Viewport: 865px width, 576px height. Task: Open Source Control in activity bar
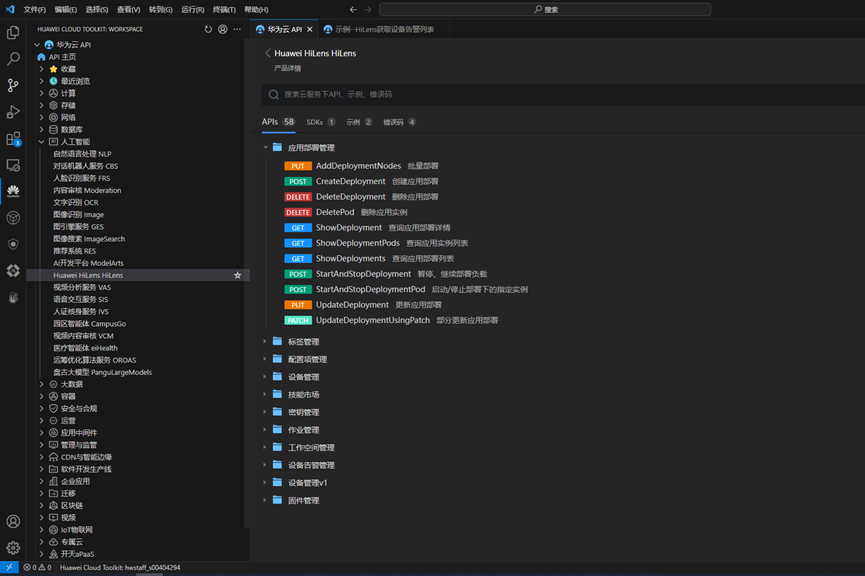click(13, 85)
